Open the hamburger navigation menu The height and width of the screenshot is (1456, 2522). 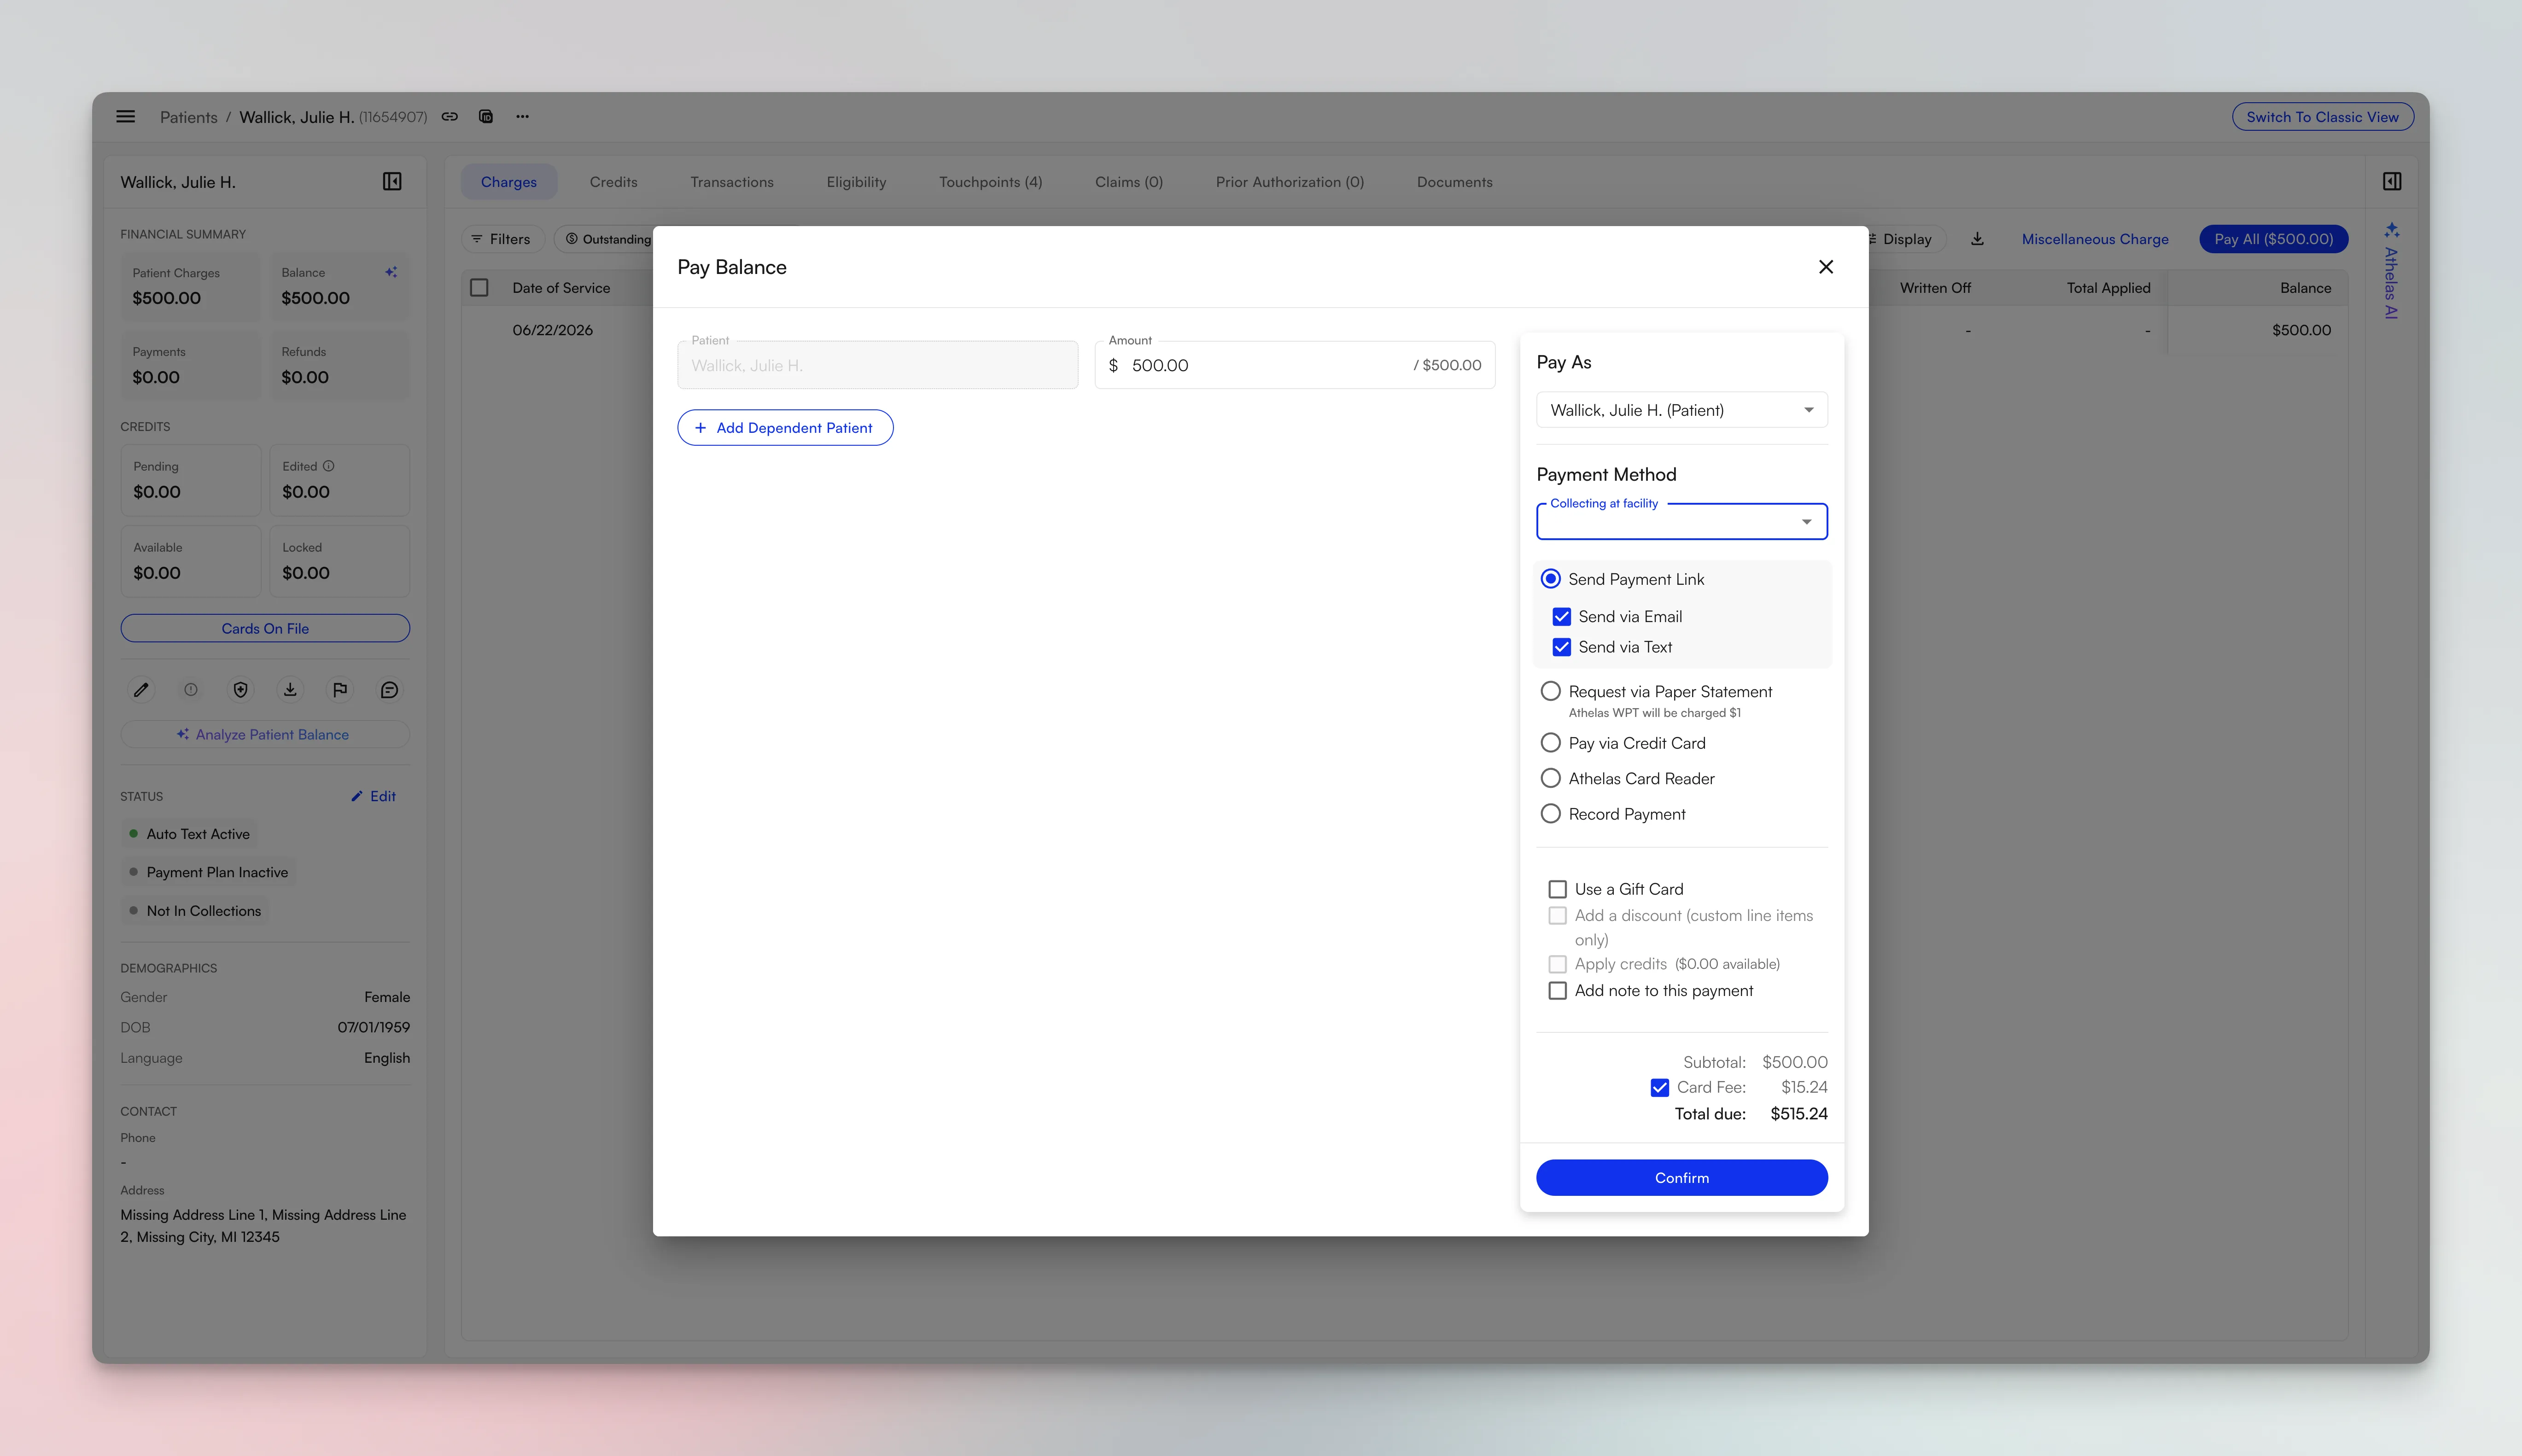(x=125, y=117)
